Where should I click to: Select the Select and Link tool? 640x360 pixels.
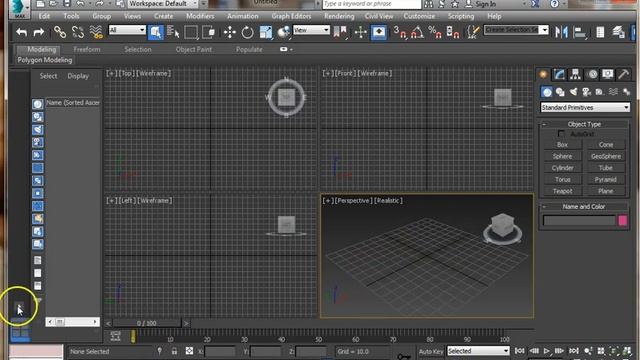click(x=60, y=32)
